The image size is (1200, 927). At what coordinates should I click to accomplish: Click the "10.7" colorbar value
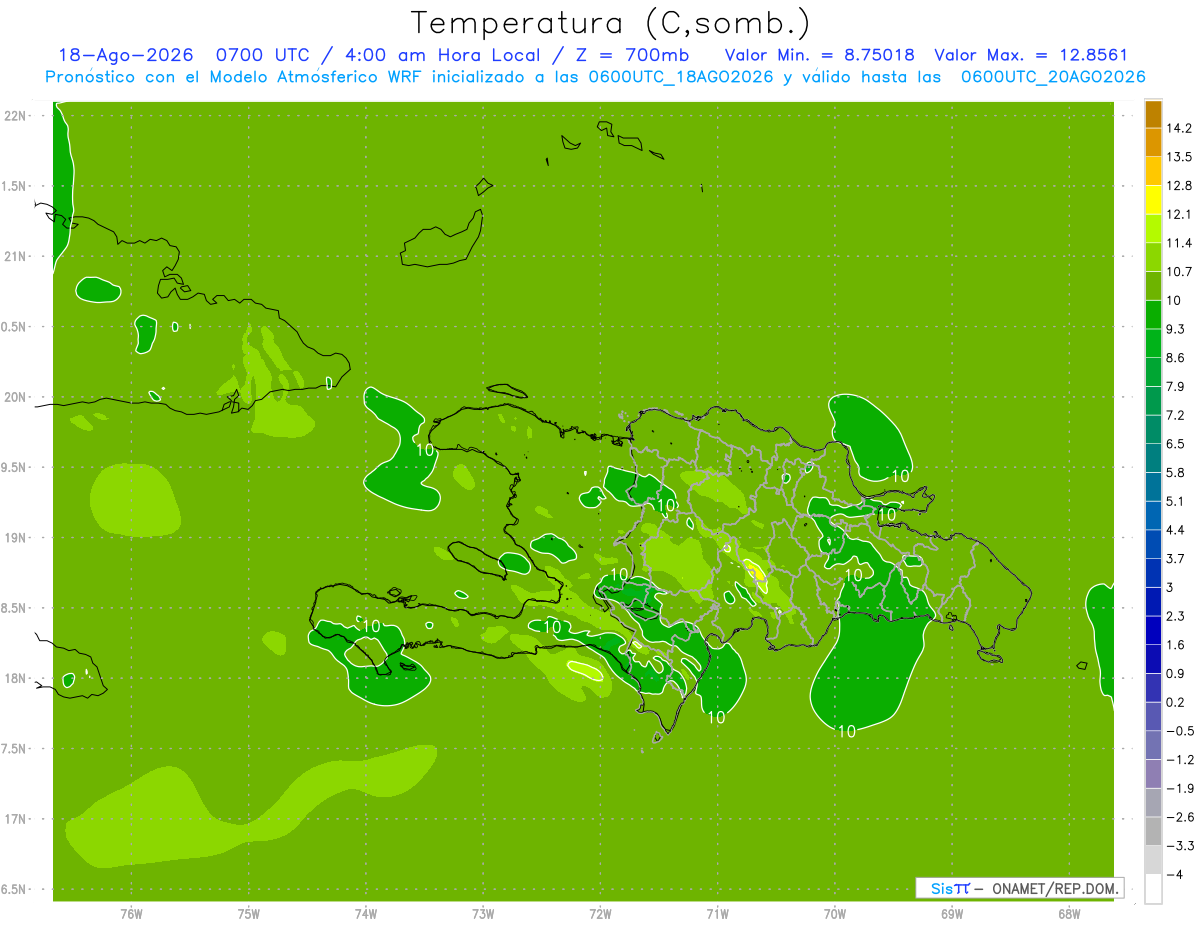pyautogui.click(x=1180, y=272)
